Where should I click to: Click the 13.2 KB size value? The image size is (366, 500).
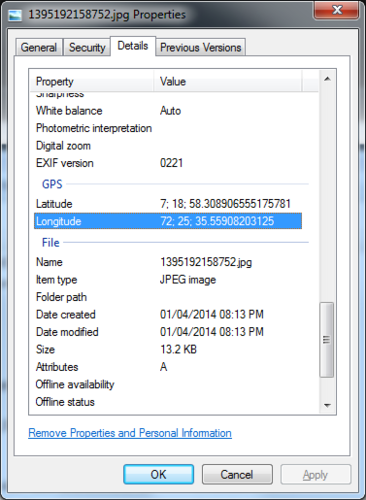click(178, 349)
